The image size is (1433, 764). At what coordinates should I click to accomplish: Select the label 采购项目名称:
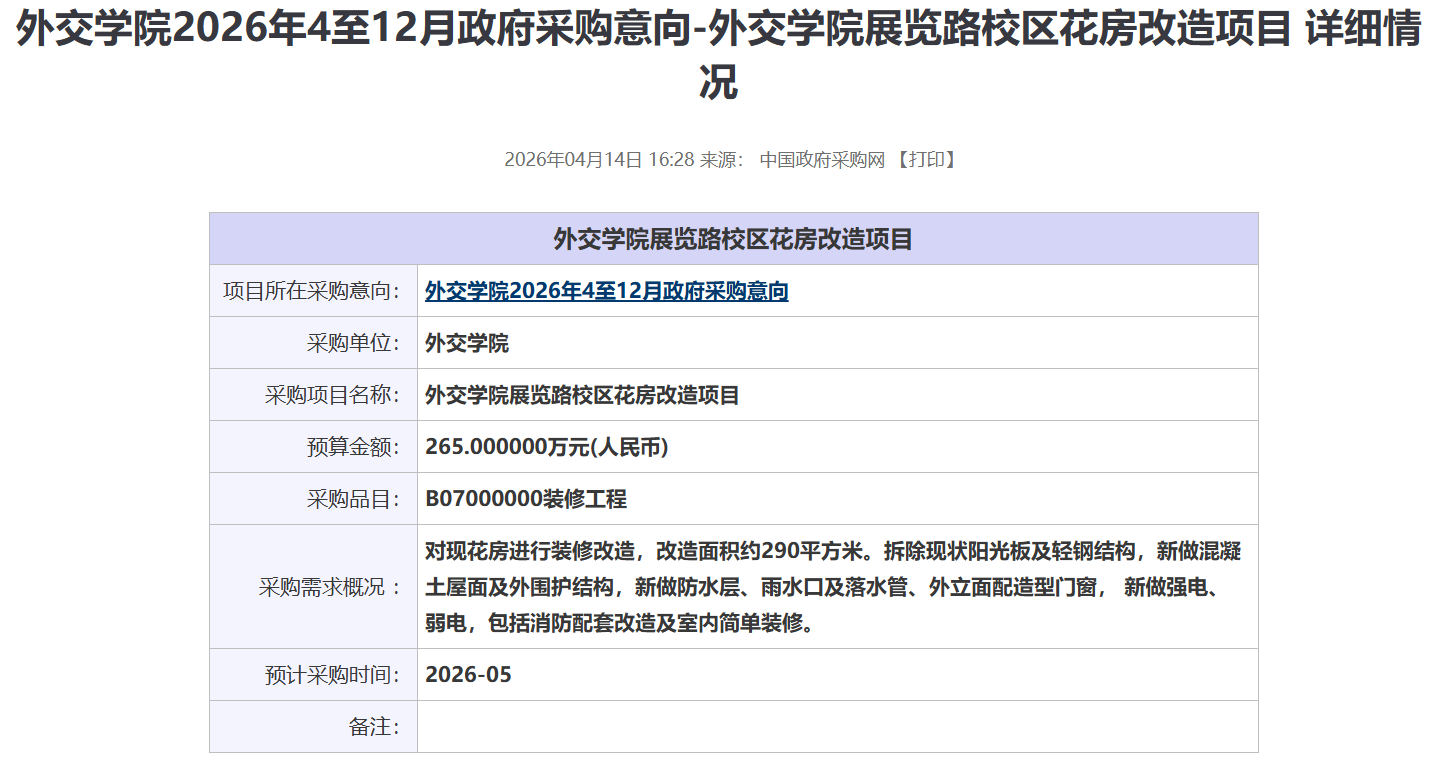333,395
